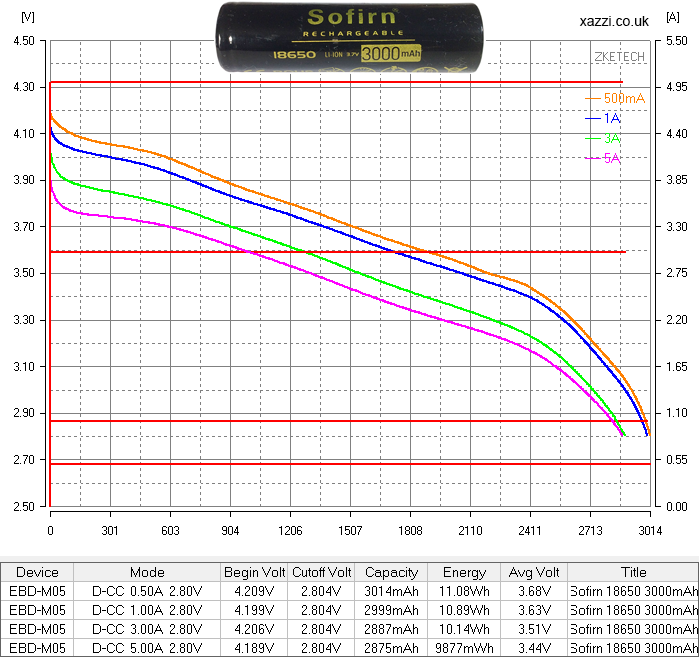Click the 3.51V average voltage cell
Screen dimensions: 699x657
click(x=534, y=629)
